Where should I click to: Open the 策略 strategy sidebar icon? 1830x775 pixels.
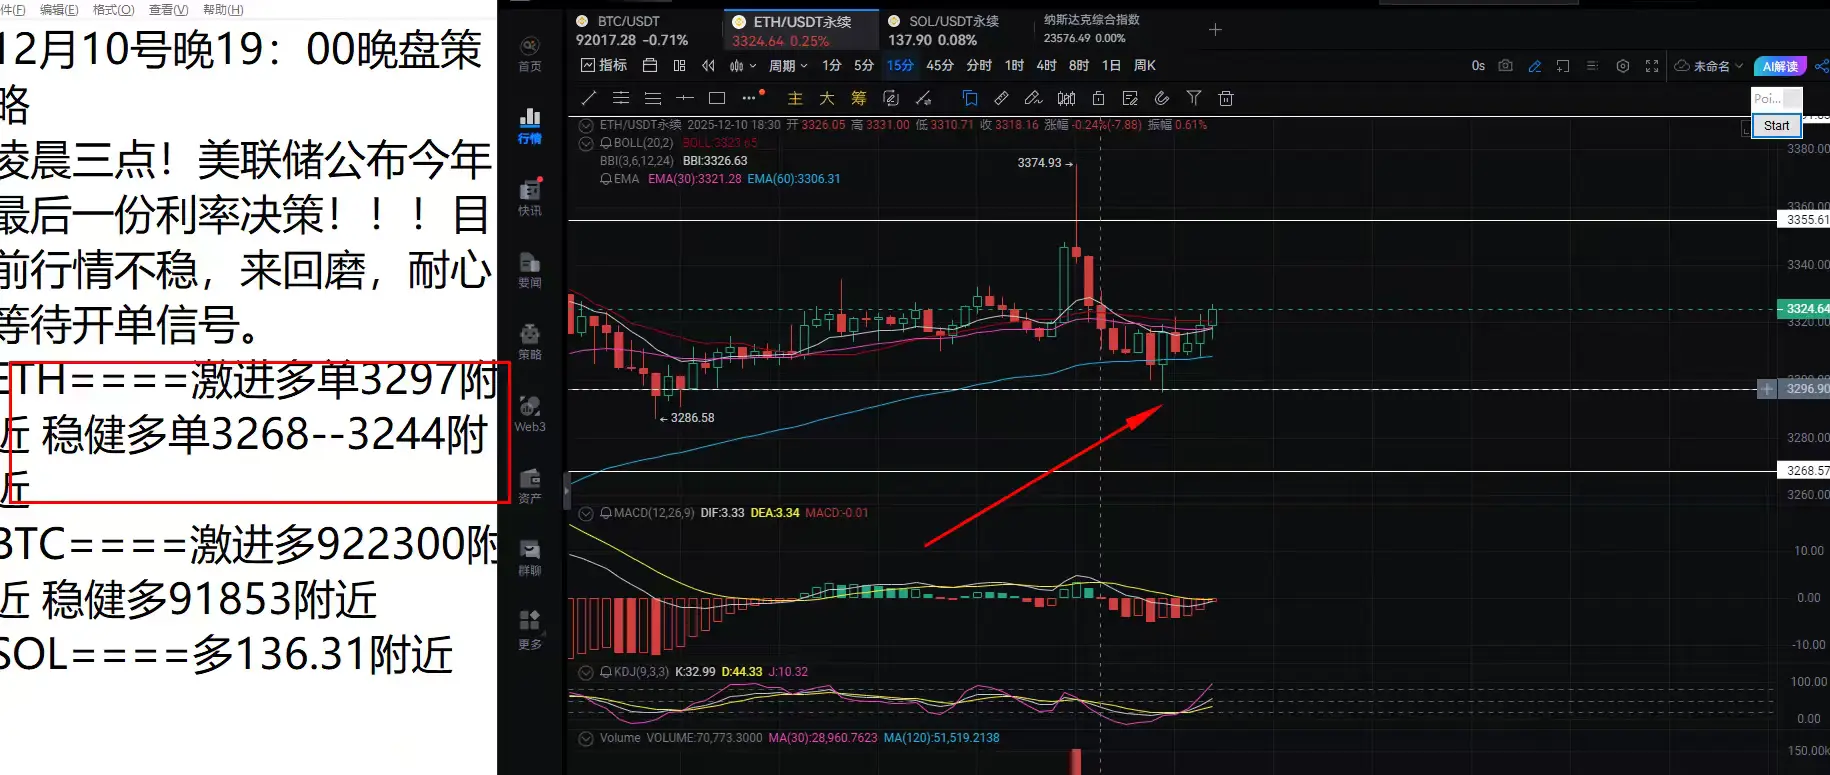[x=530, y=341]
